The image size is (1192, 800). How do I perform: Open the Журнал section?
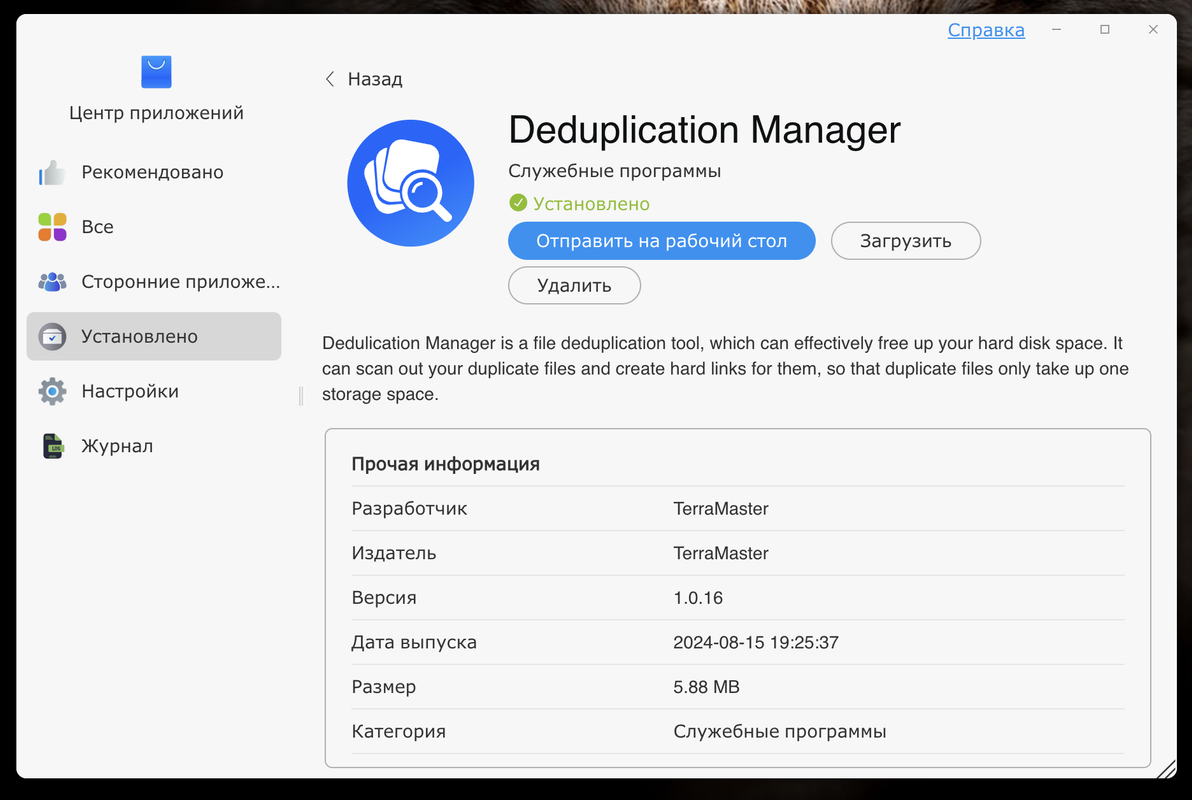(x=154, y=446)
